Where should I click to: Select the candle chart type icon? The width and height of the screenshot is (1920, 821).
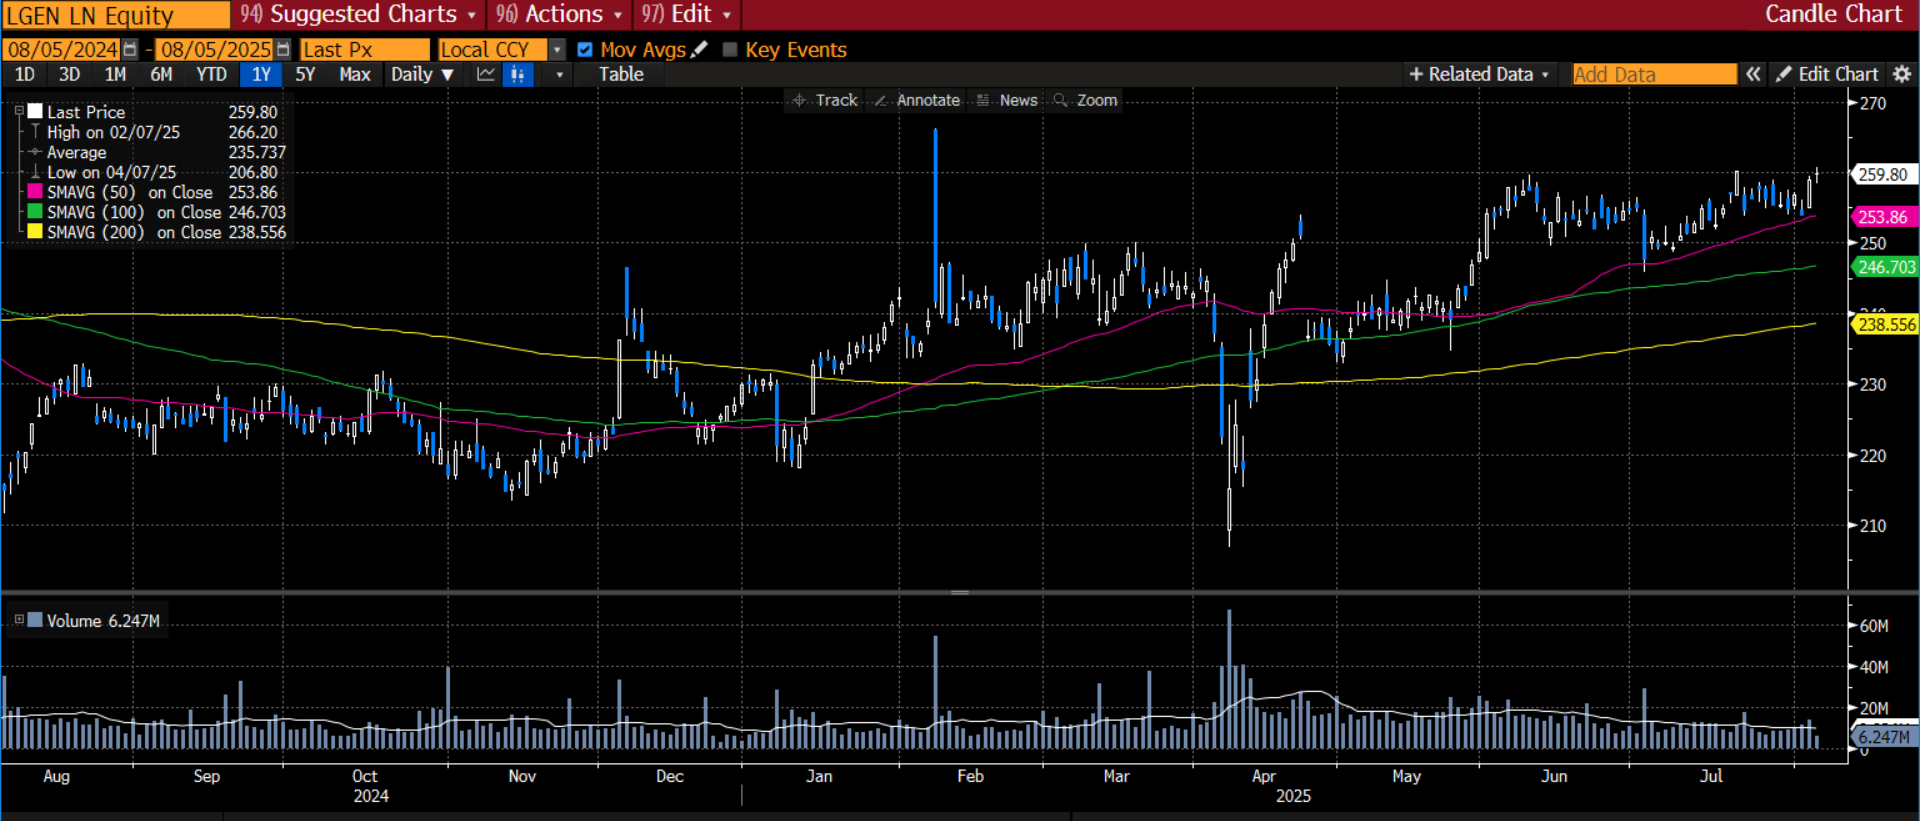click(517, 75)
